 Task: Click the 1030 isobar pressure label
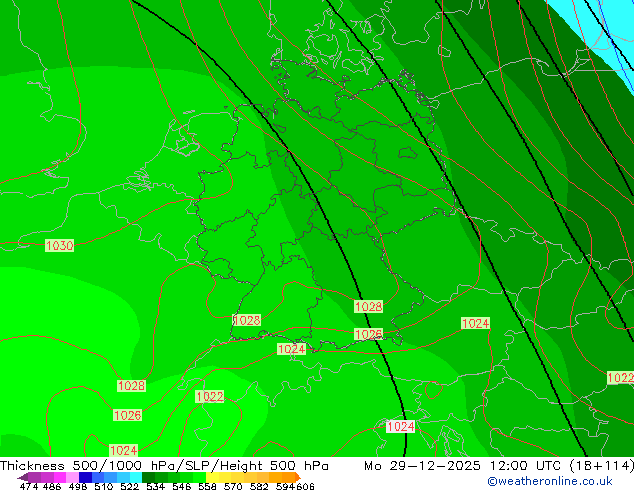(x=59, y=245)
